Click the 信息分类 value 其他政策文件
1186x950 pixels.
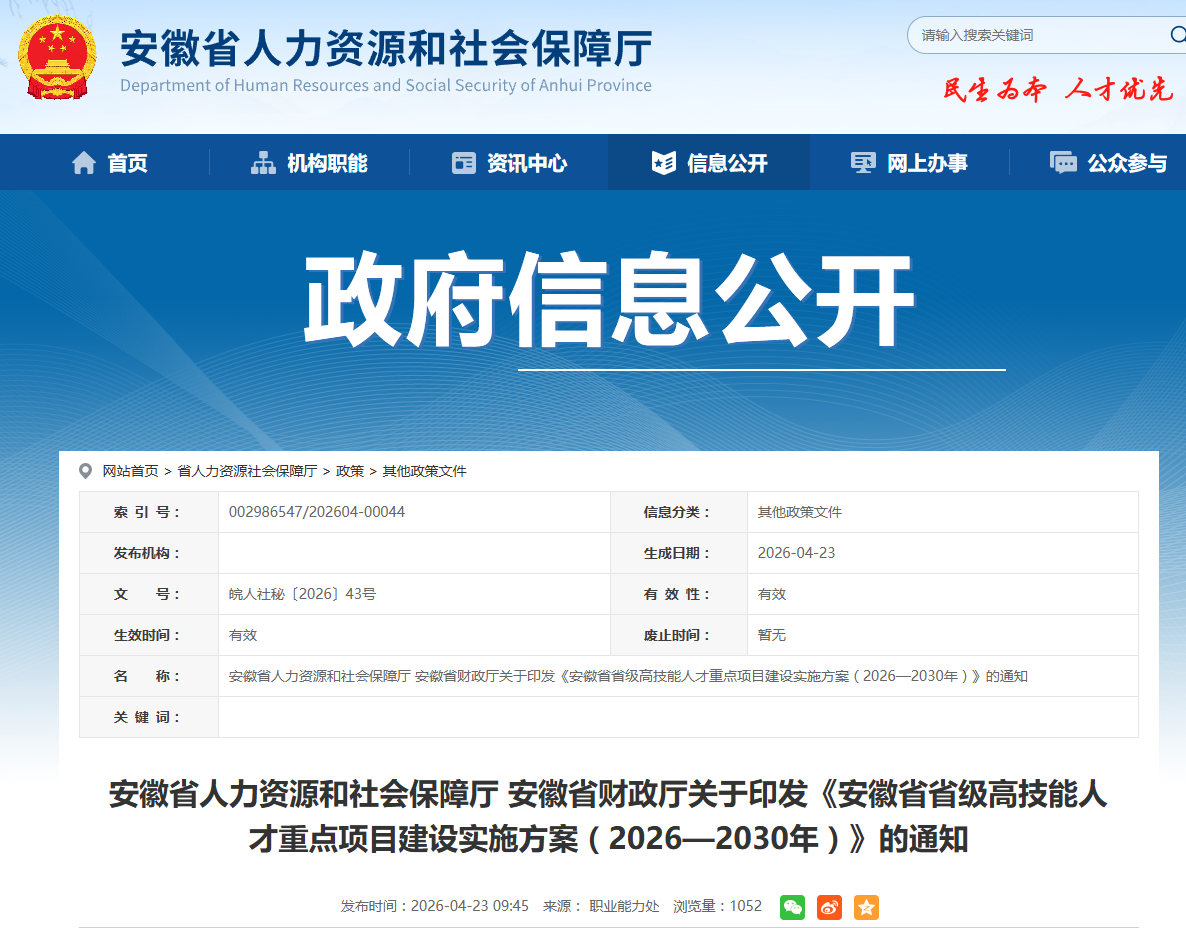pos(799,512)
